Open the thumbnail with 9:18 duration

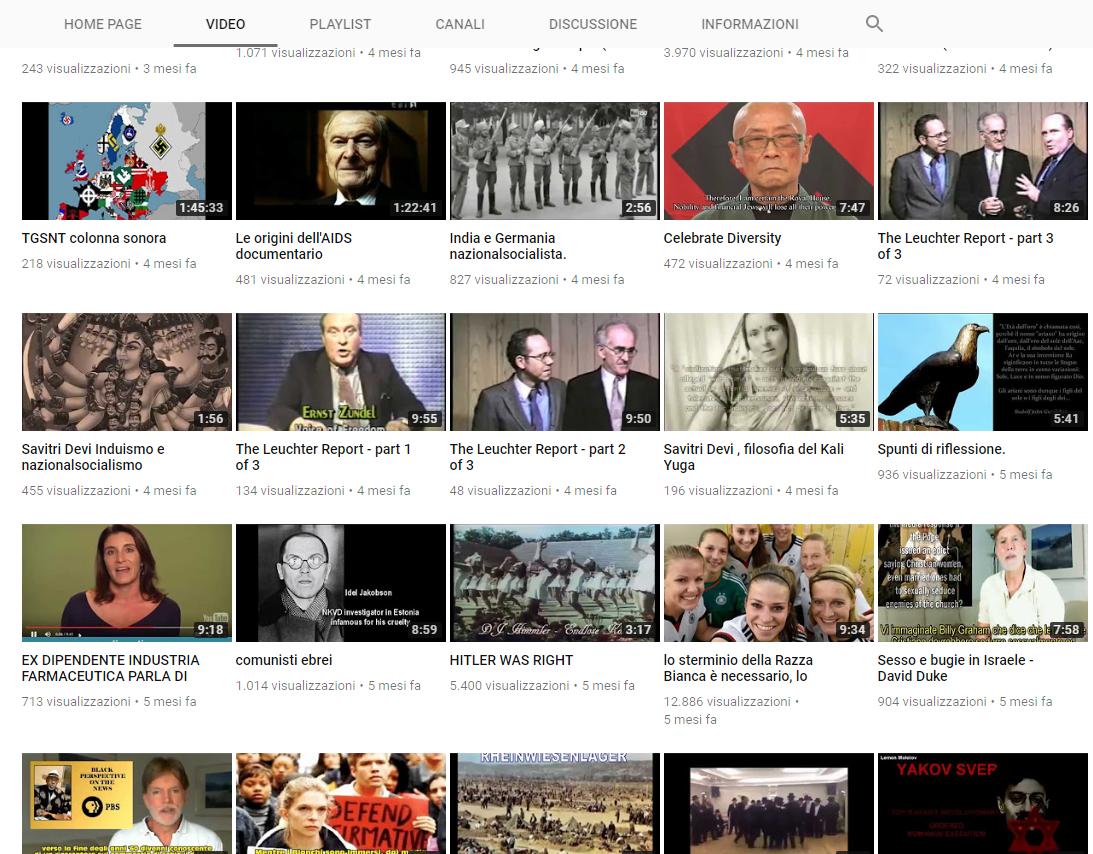[x=126, y=582]
